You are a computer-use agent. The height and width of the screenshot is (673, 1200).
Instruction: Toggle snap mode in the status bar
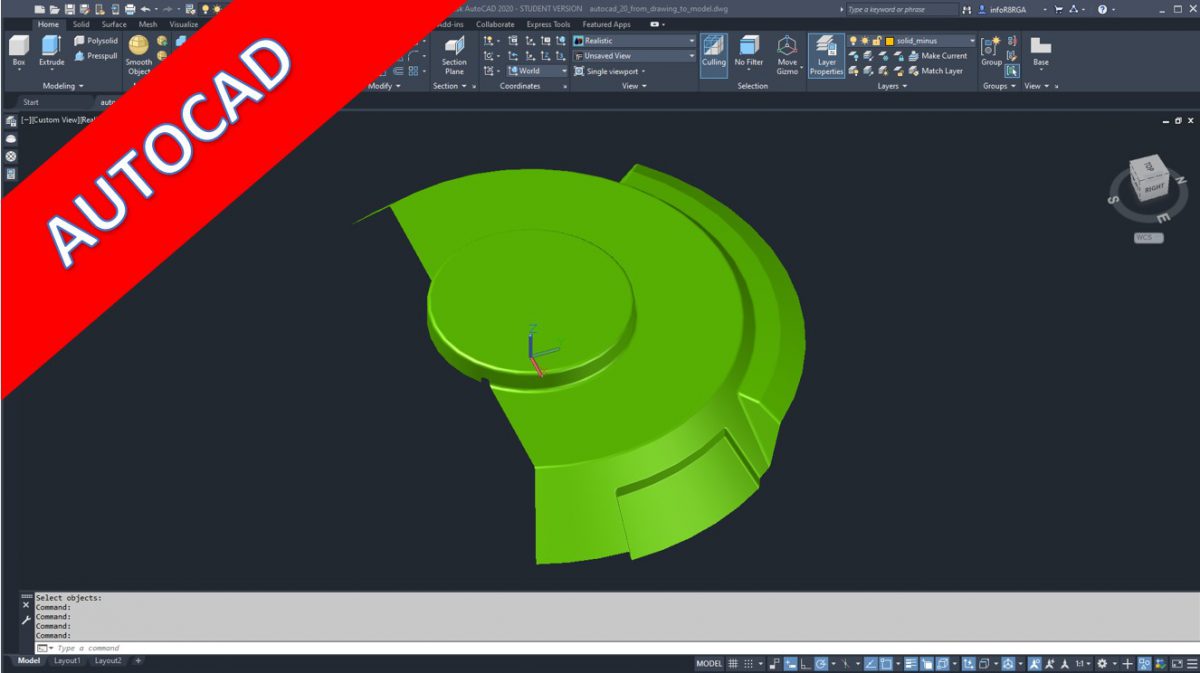point(746,664)
